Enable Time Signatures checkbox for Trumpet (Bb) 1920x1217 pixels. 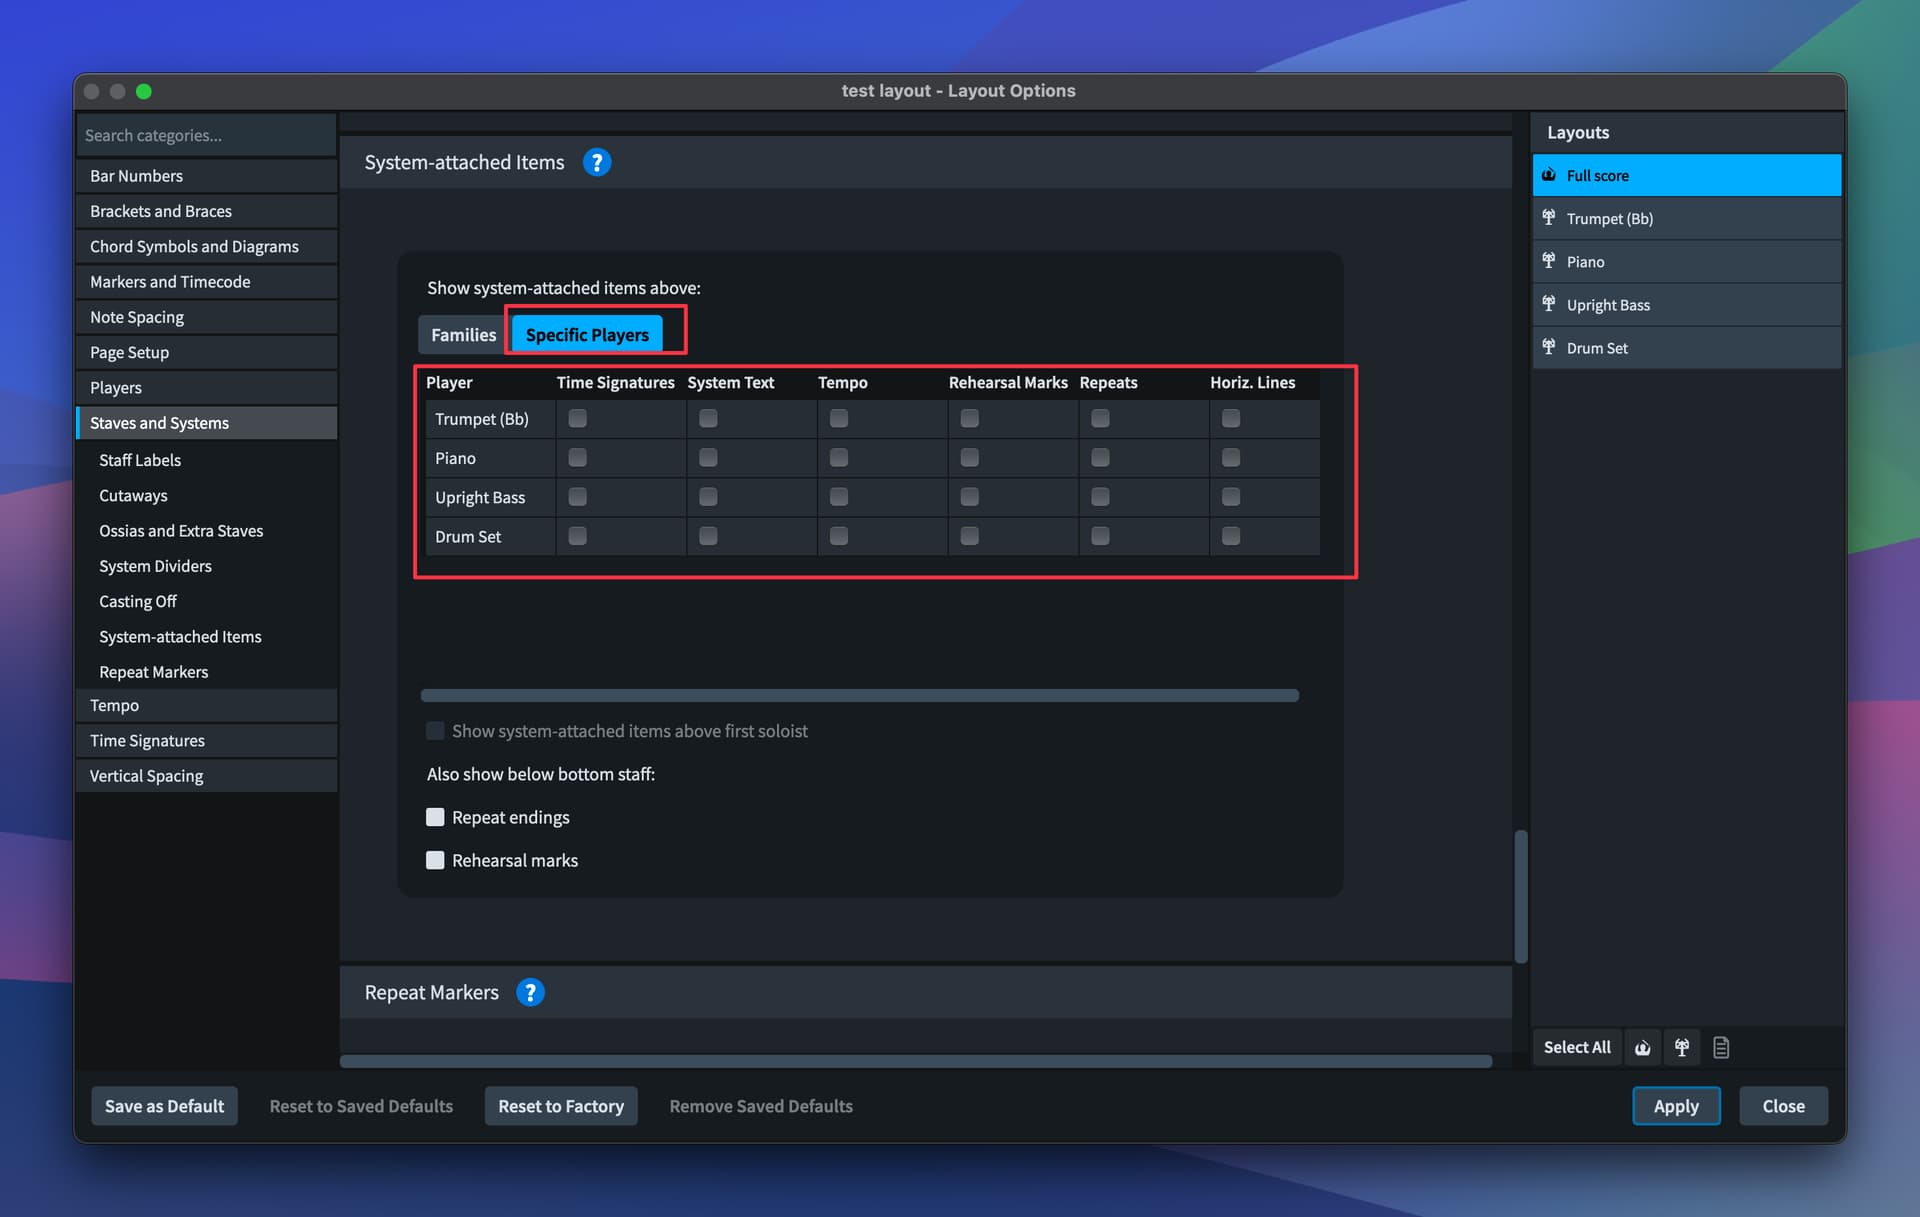578,418
